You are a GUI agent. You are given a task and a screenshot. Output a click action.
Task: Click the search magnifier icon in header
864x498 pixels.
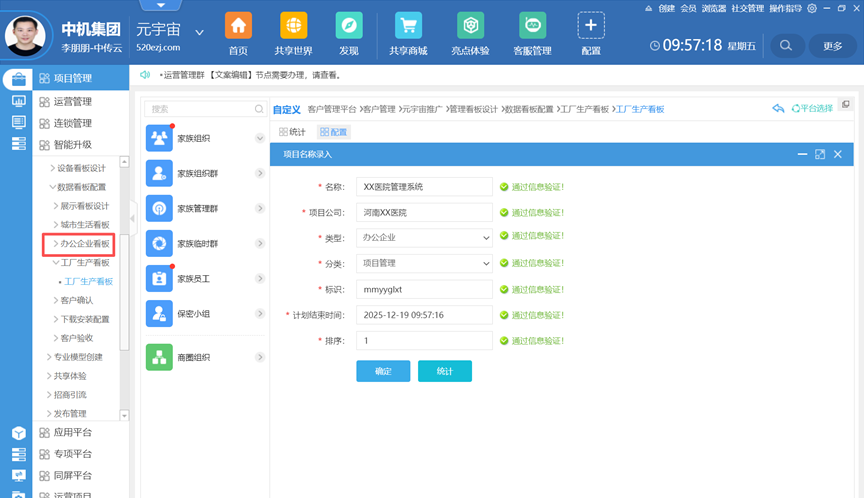click(786, 45)
